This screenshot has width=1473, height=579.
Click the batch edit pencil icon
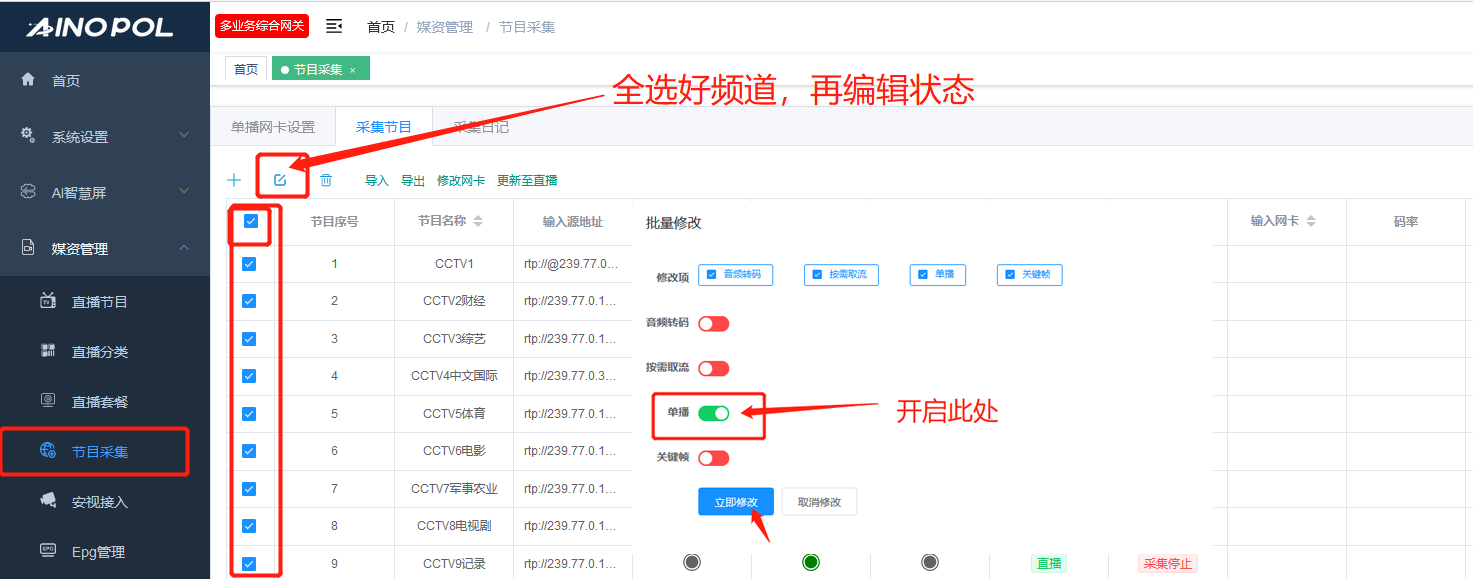tap(280, 181)
